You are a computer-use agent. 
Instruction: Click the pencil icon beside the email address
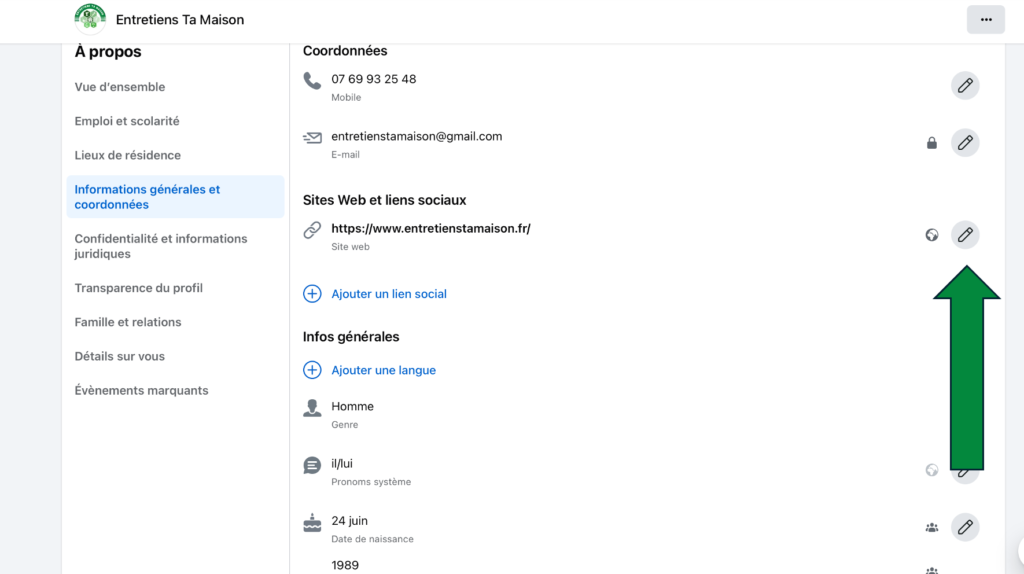[964, 143]
